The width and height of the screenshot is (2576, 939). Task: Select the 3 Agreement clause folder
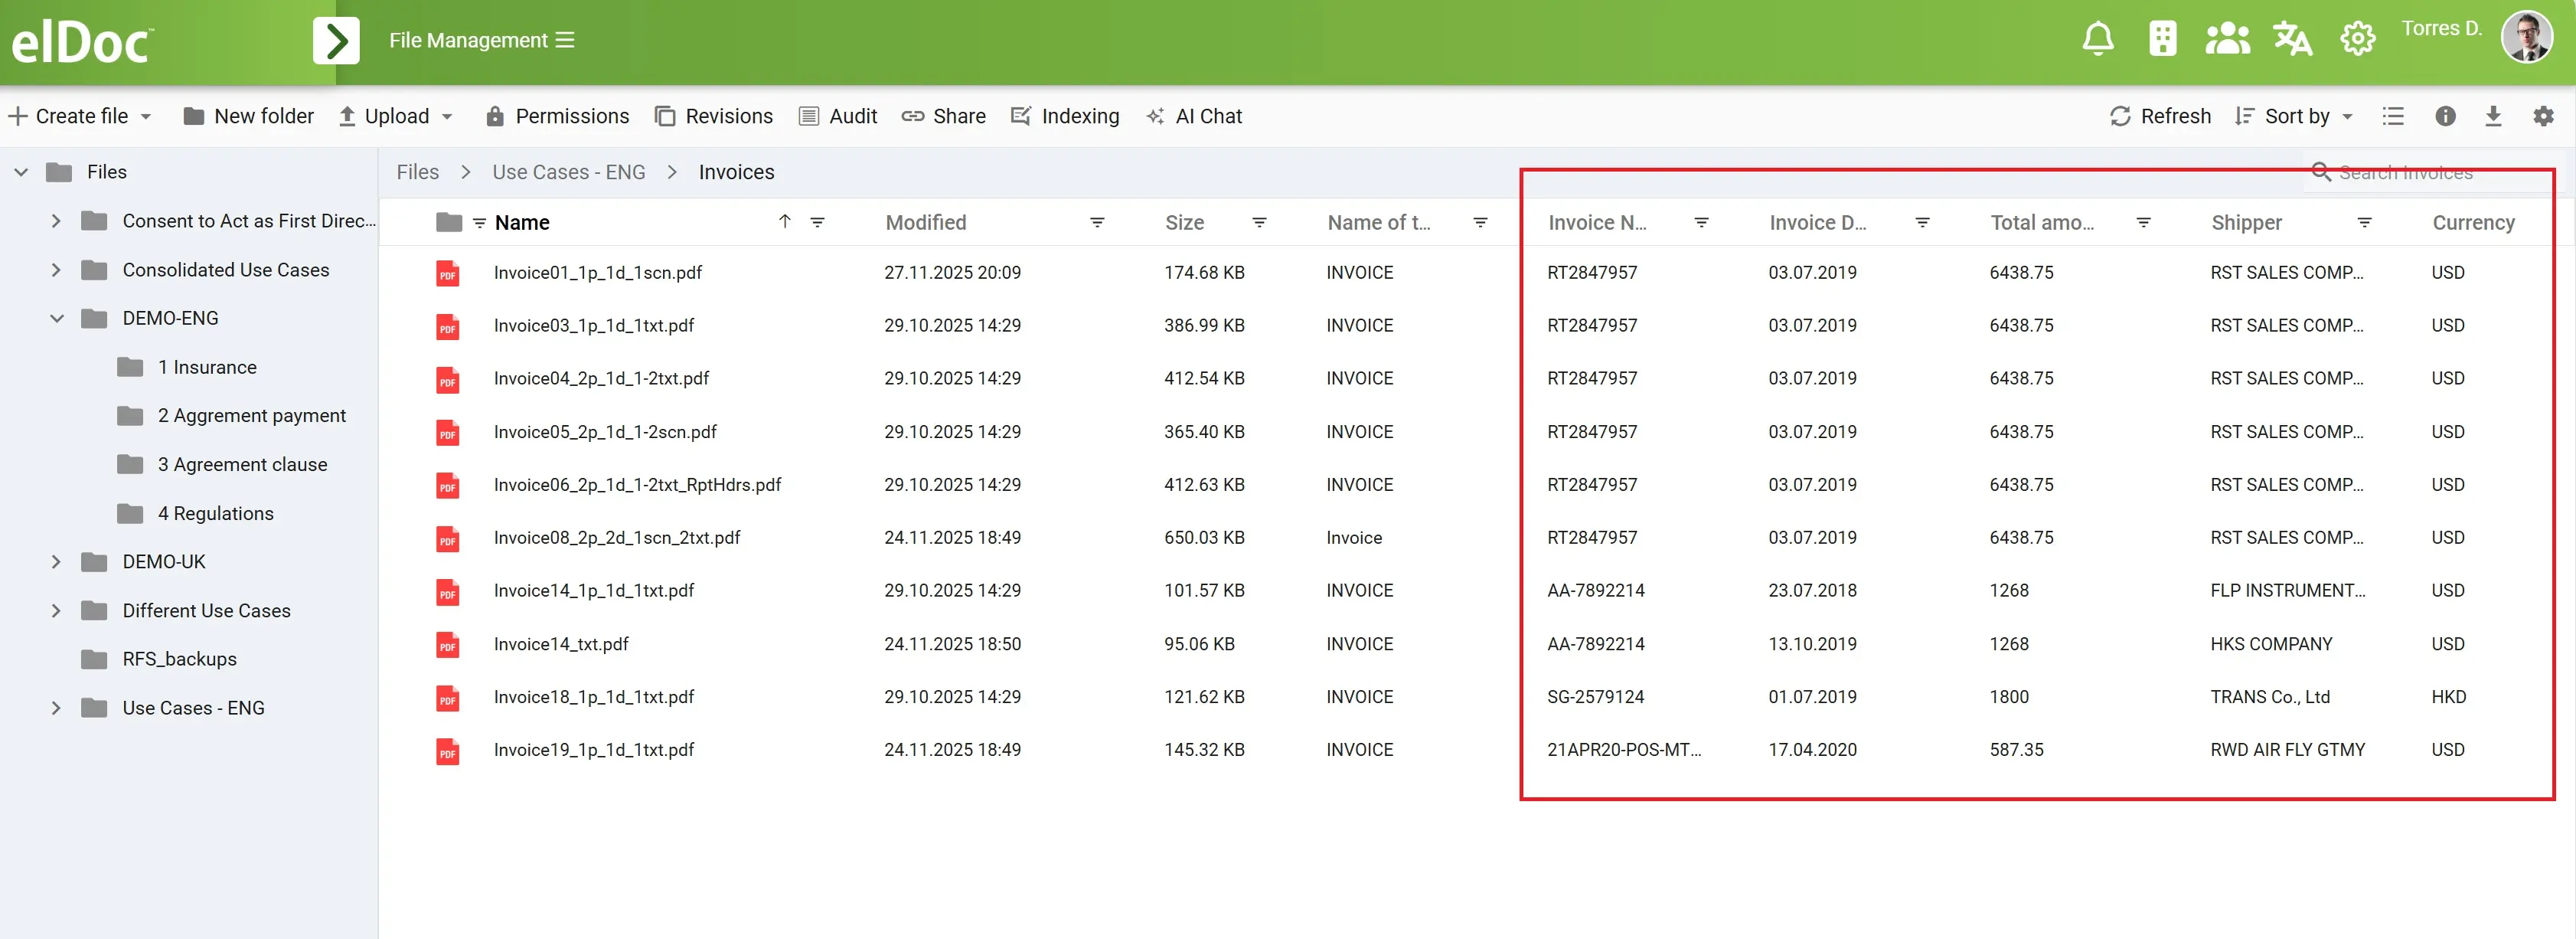[242, 464]
